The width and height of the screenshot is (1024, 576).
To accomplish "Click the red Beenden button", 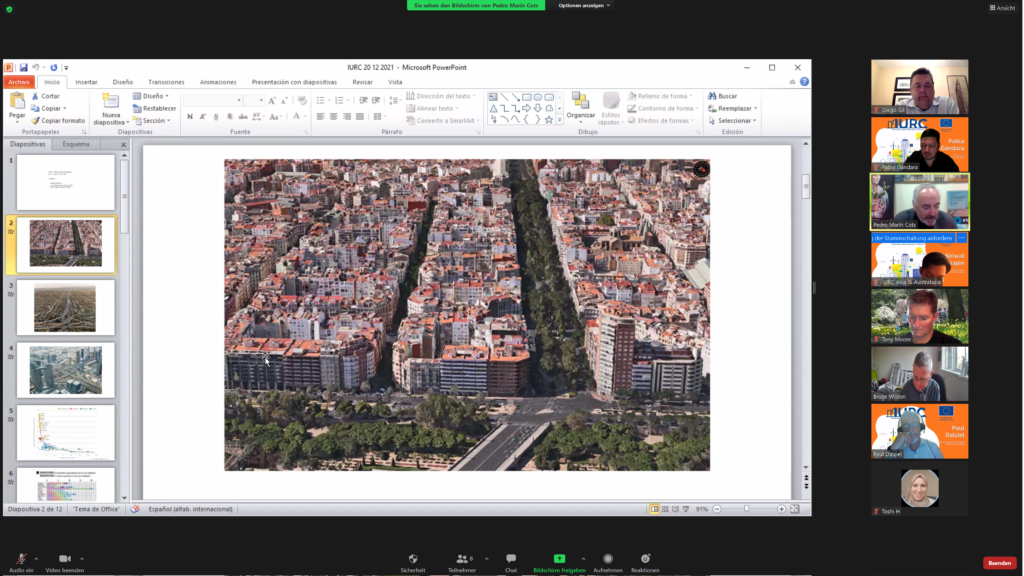I will pos(999,563).
